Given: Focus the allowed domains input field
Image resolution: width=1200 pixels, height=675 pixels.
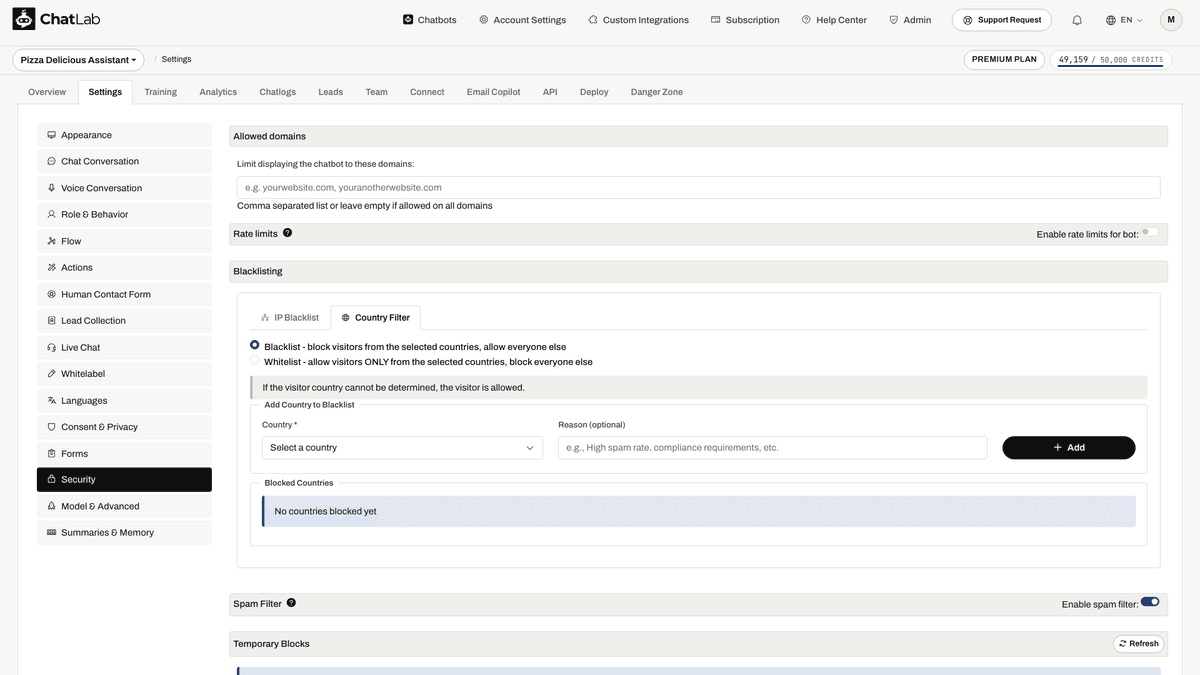Looking at the screenshot, I should coord(698,187).
